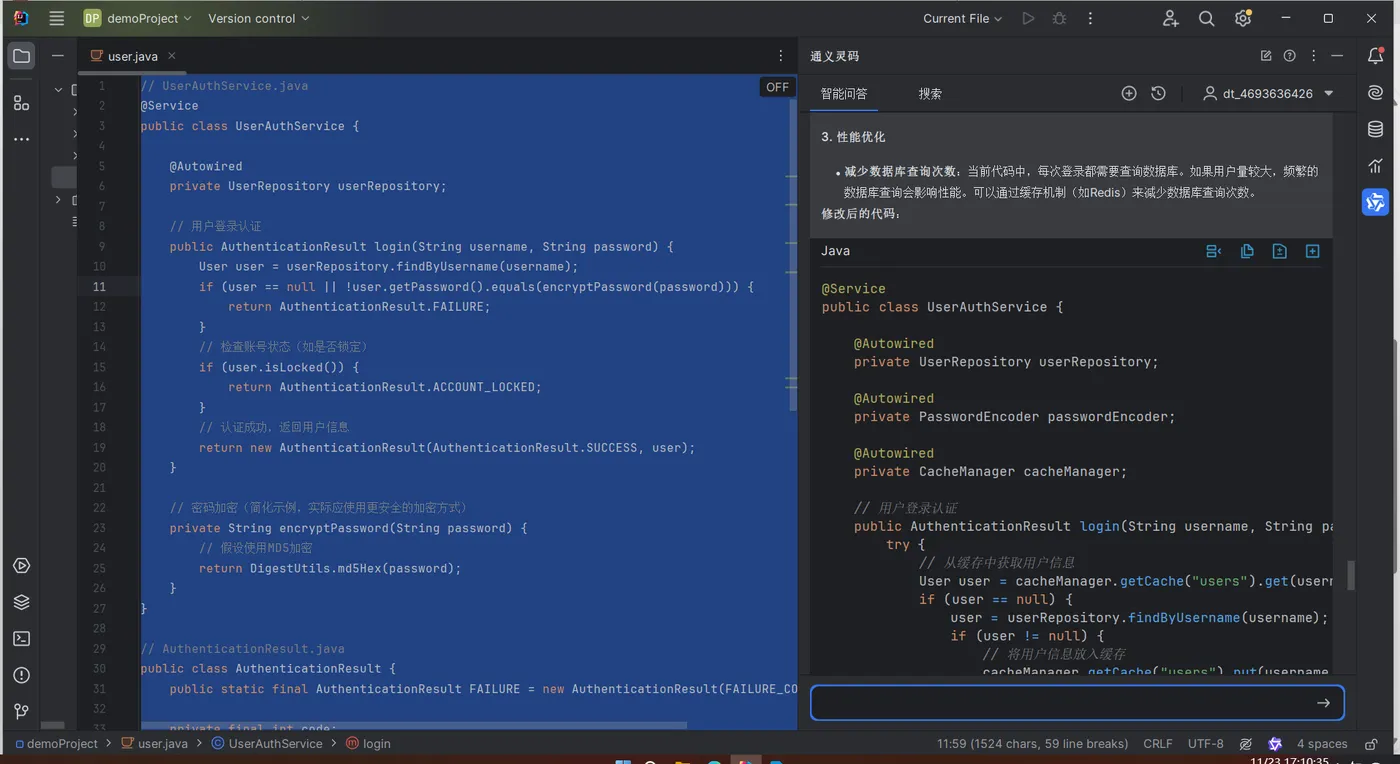
Task: Click the editor horizontal scrollbar
Action: click(414, 724)
